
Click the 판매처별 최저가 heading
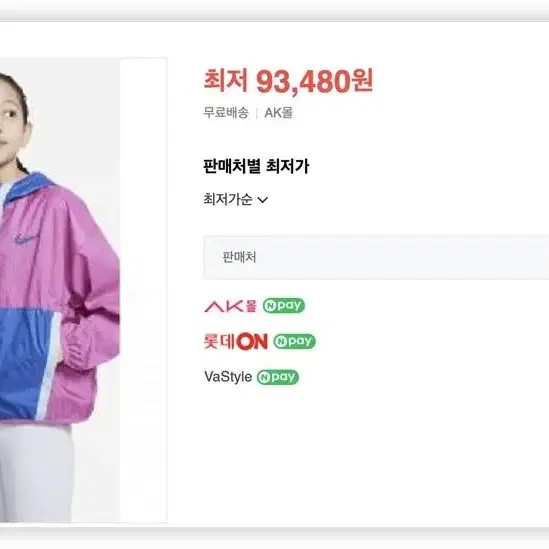point(256,166)
